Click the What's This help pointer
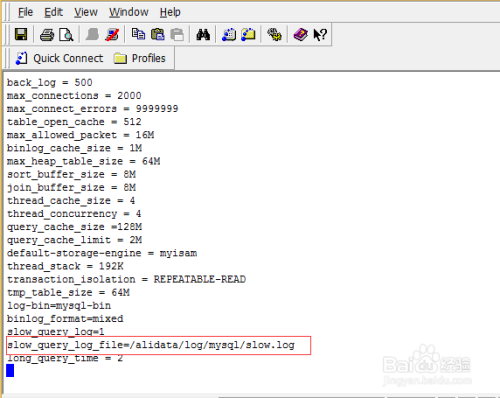Viewport: 500px width, 398px height. [320, 34]
